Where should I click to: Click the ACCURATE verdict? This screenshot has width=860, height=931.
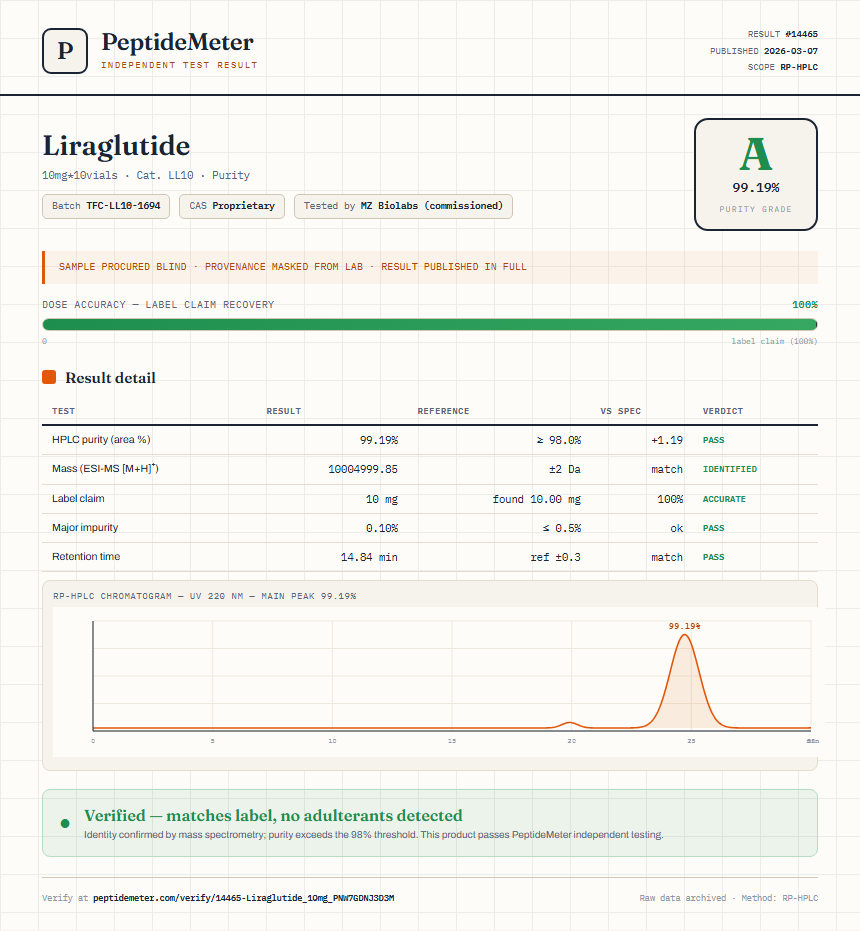[x=724, y=499]
